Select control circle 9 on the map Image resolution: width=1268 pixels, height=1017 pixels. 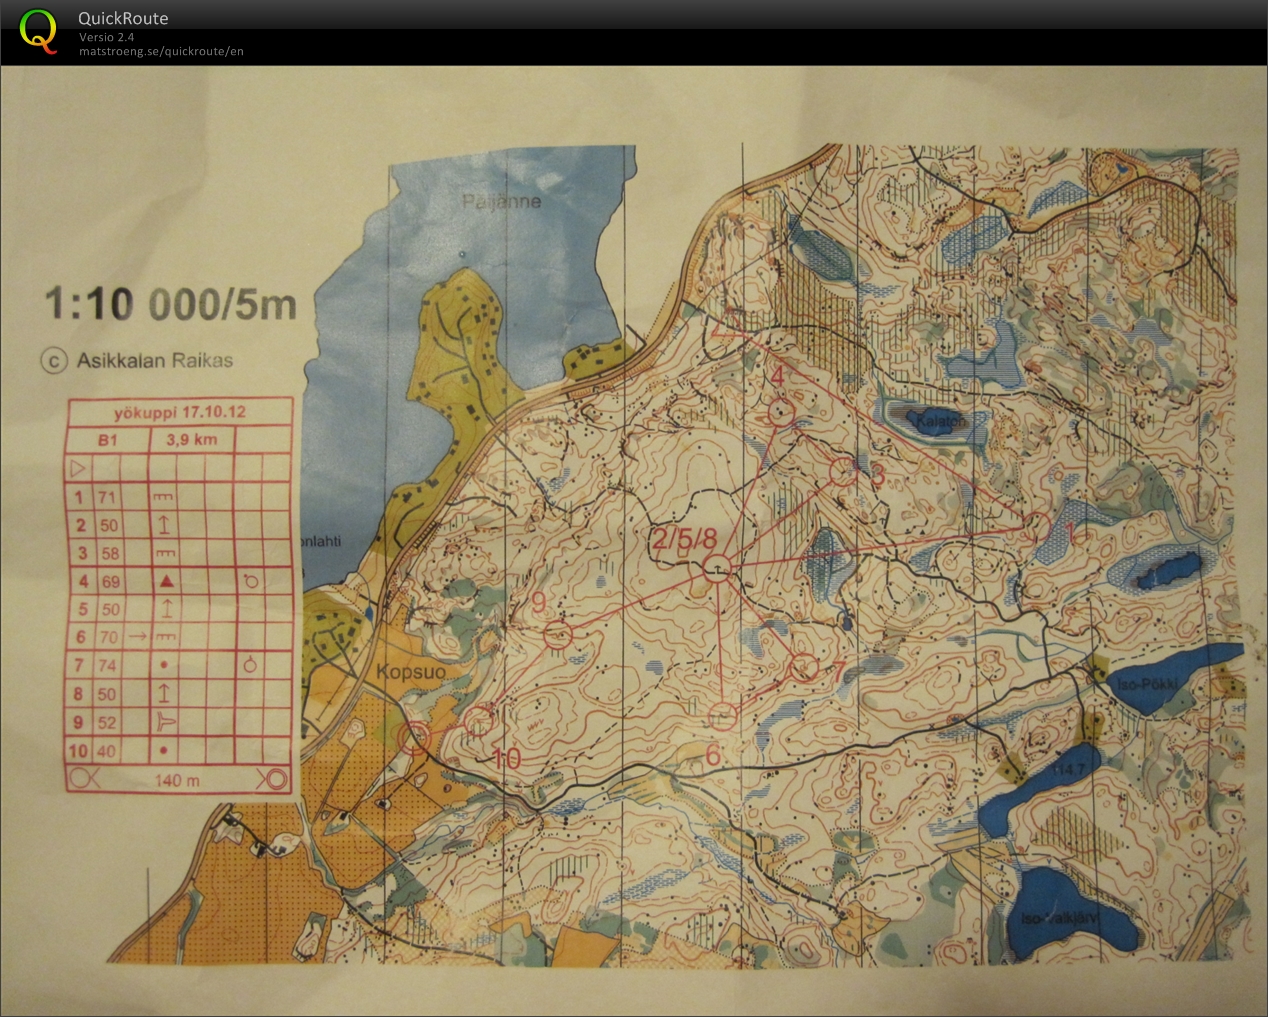pos(558,633)
